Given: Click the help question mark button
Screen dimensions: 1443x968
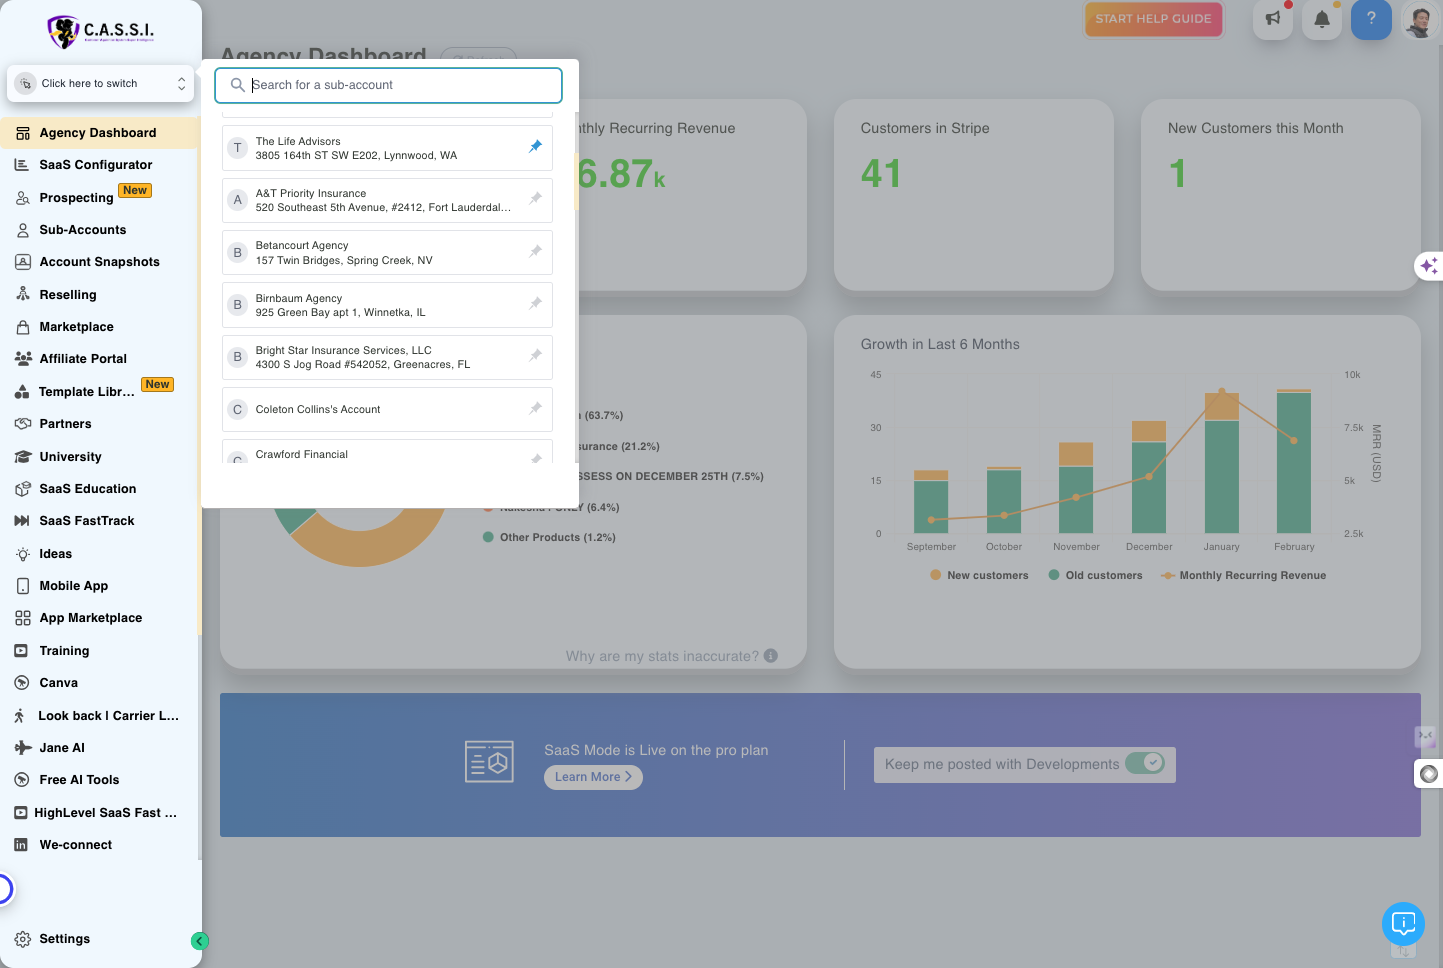Looking at the screenshot, I should point(1371,19).
